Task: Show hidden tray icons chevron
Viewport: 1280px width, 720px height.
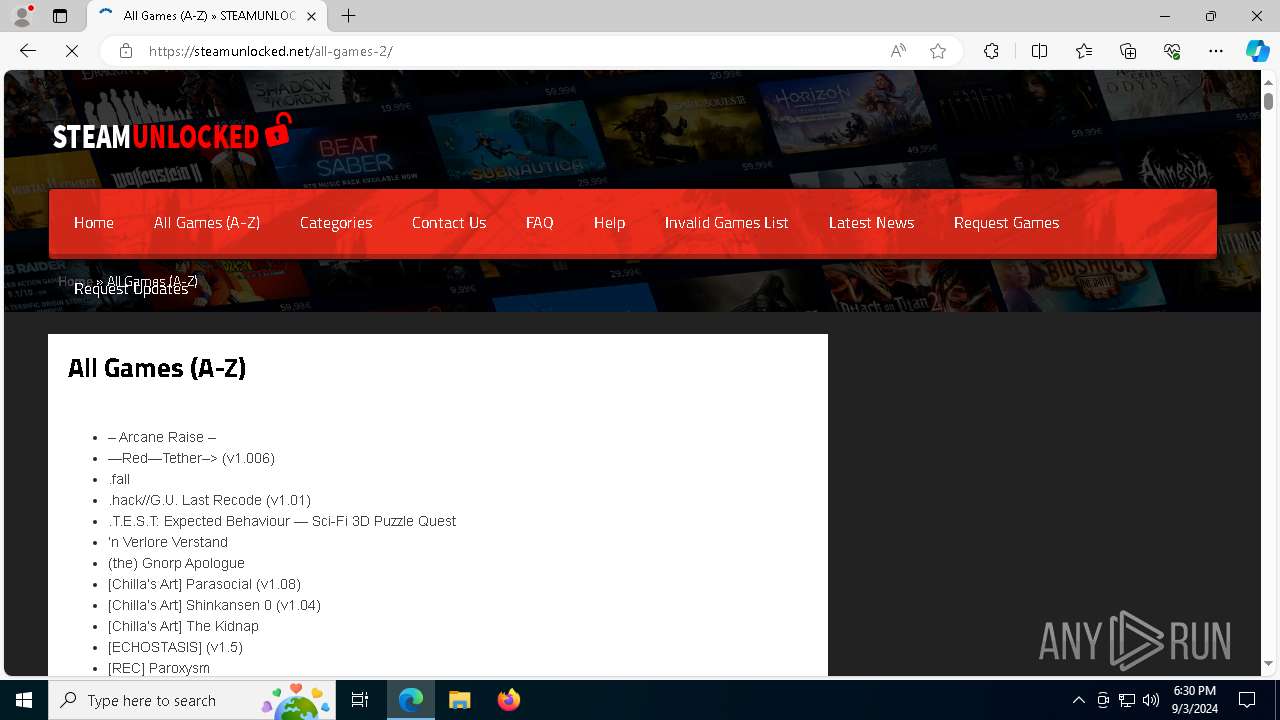Action: pos(1078,700)
